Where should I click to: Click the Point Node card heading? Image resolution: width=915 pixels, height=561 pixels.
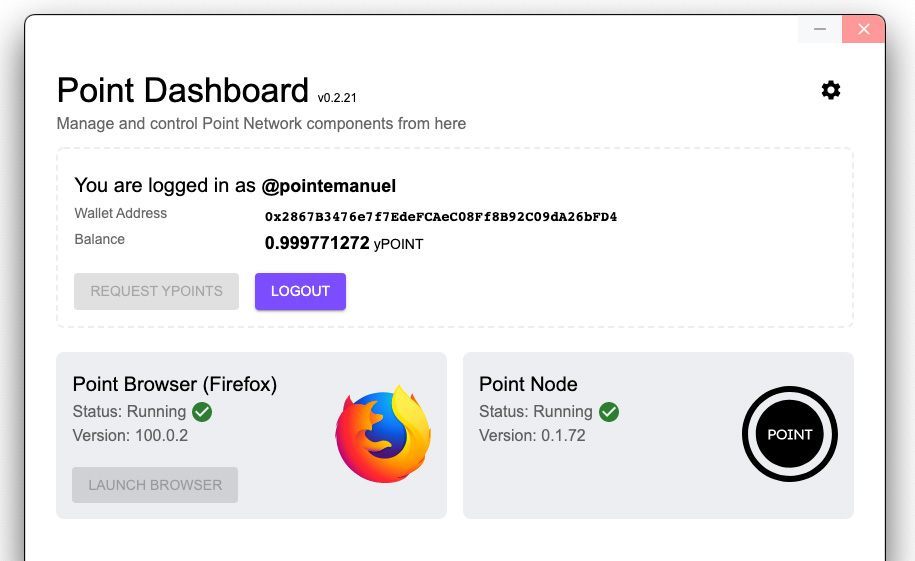tap(528, 384)
